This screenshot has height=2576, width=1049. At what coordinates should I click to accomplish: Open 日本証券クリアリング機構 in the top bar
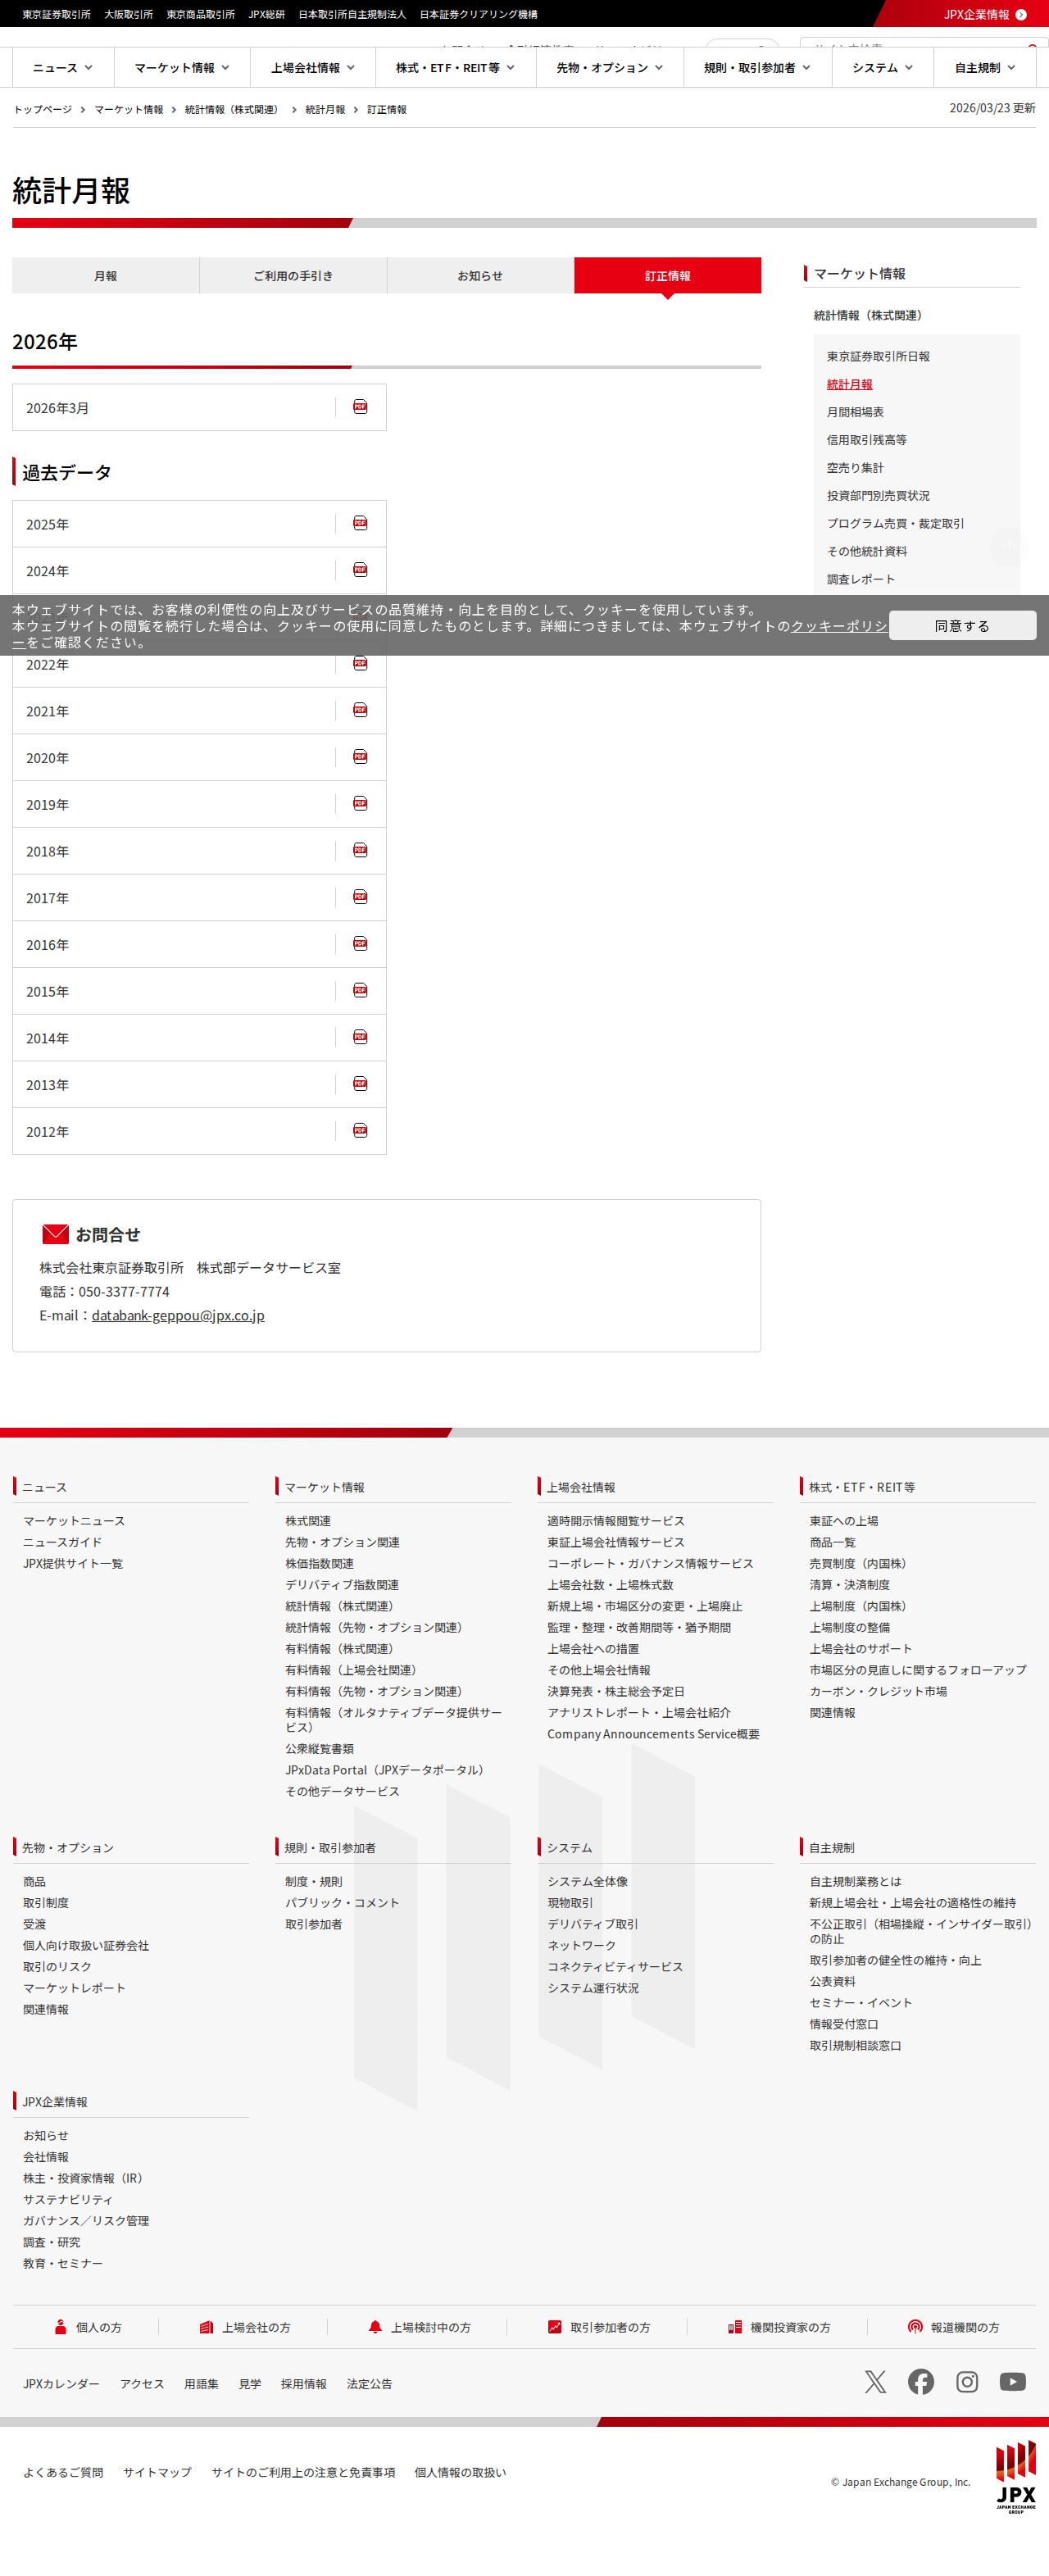tap(478, 14)
